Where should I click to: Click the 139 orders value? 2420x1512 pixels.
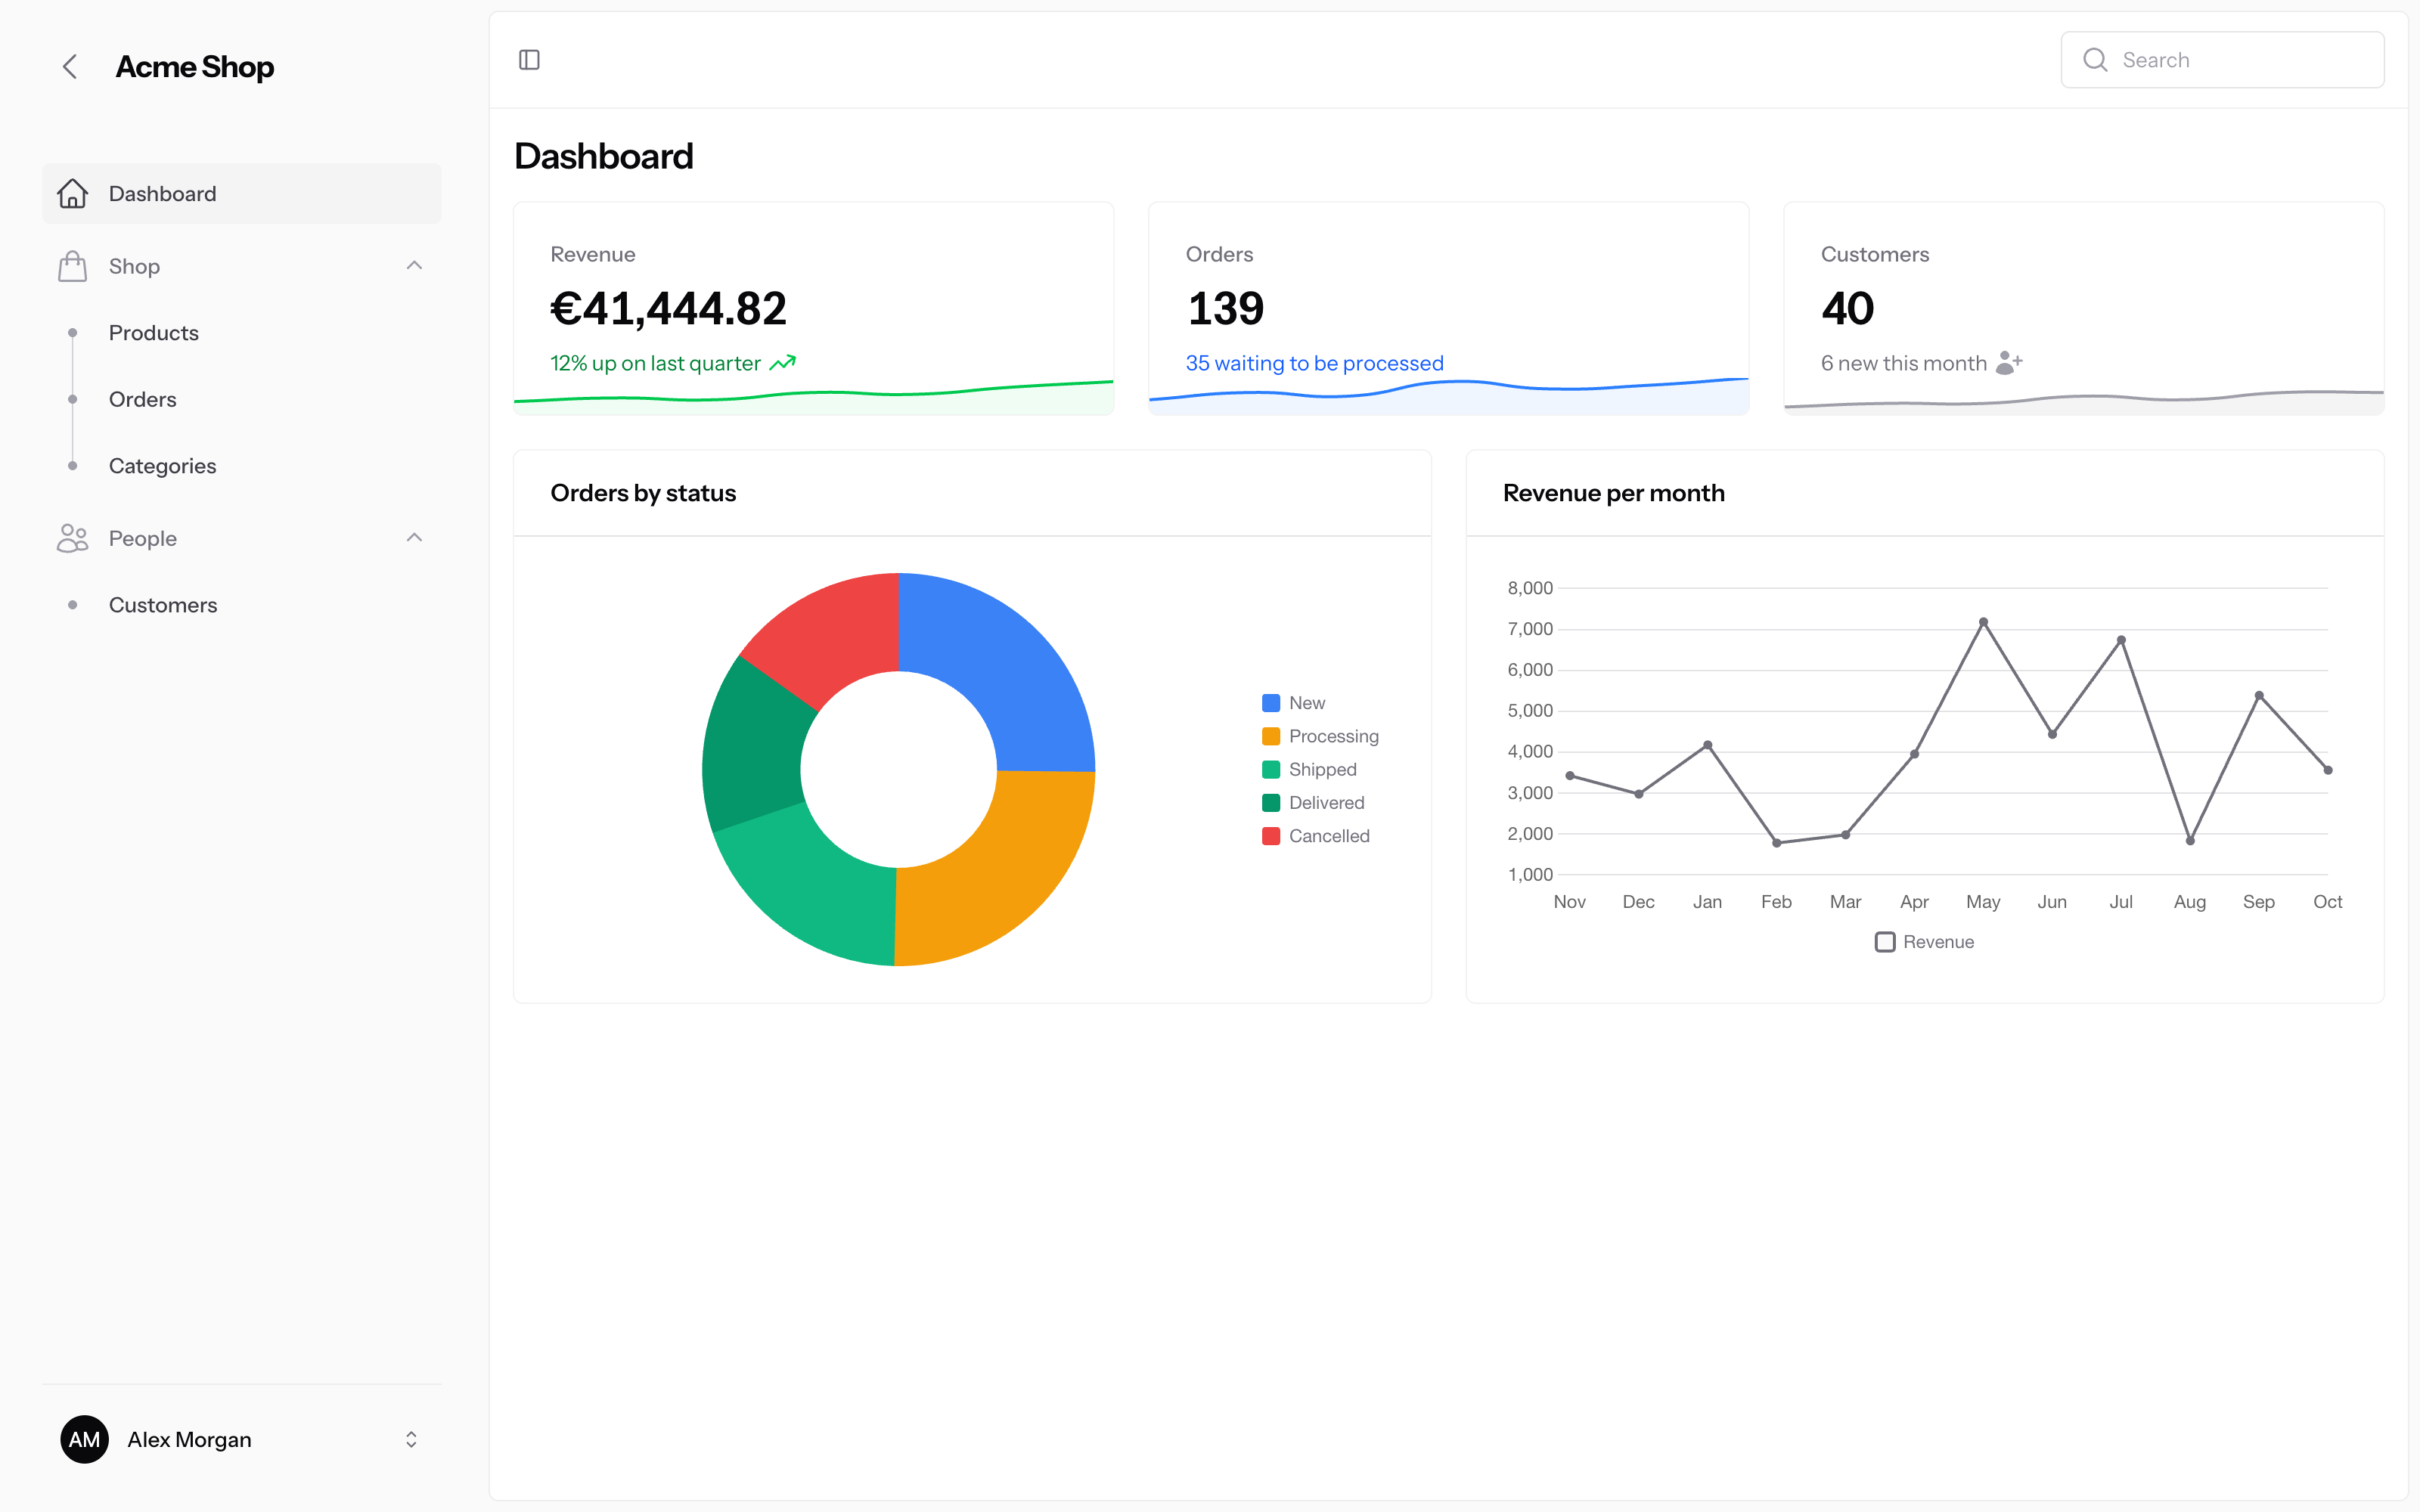tap(1226, 308)
